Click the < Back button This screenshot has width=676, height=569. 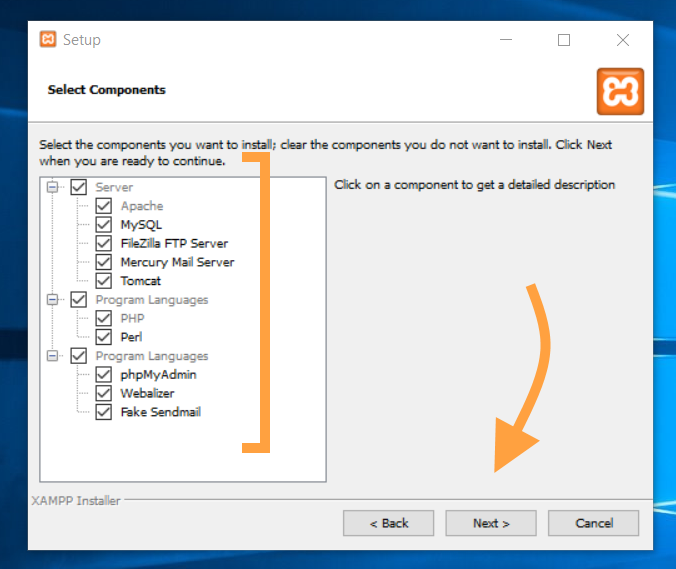click(x=388, y=523)
